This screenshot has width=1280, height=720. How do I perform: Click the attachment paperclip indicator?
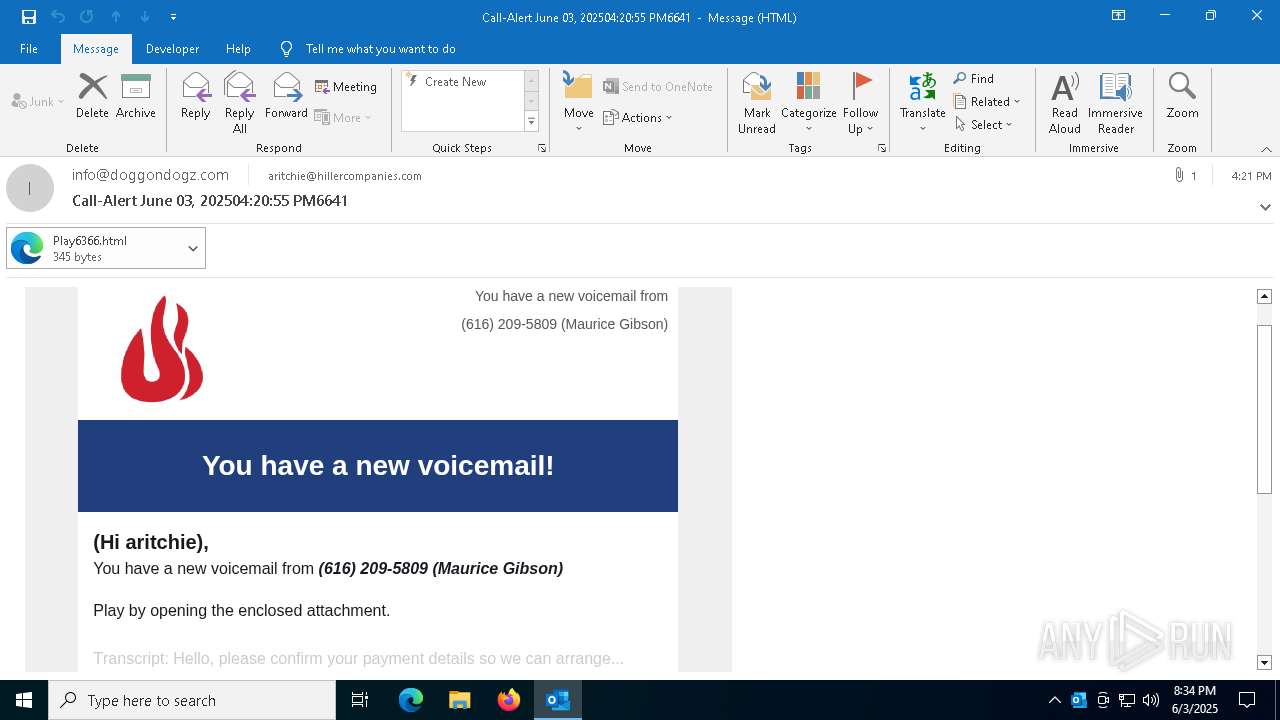1186,176
